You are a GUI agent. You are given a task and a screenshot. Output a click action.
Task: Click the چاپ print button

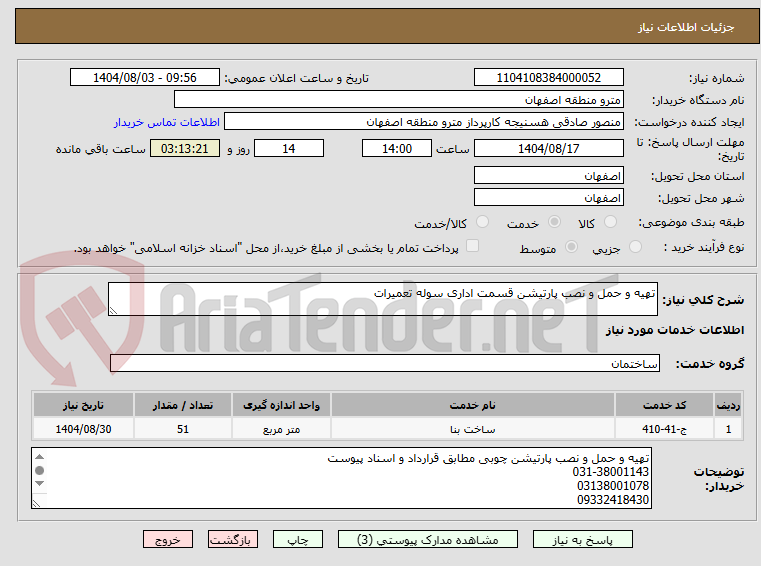tap(298, 539)
